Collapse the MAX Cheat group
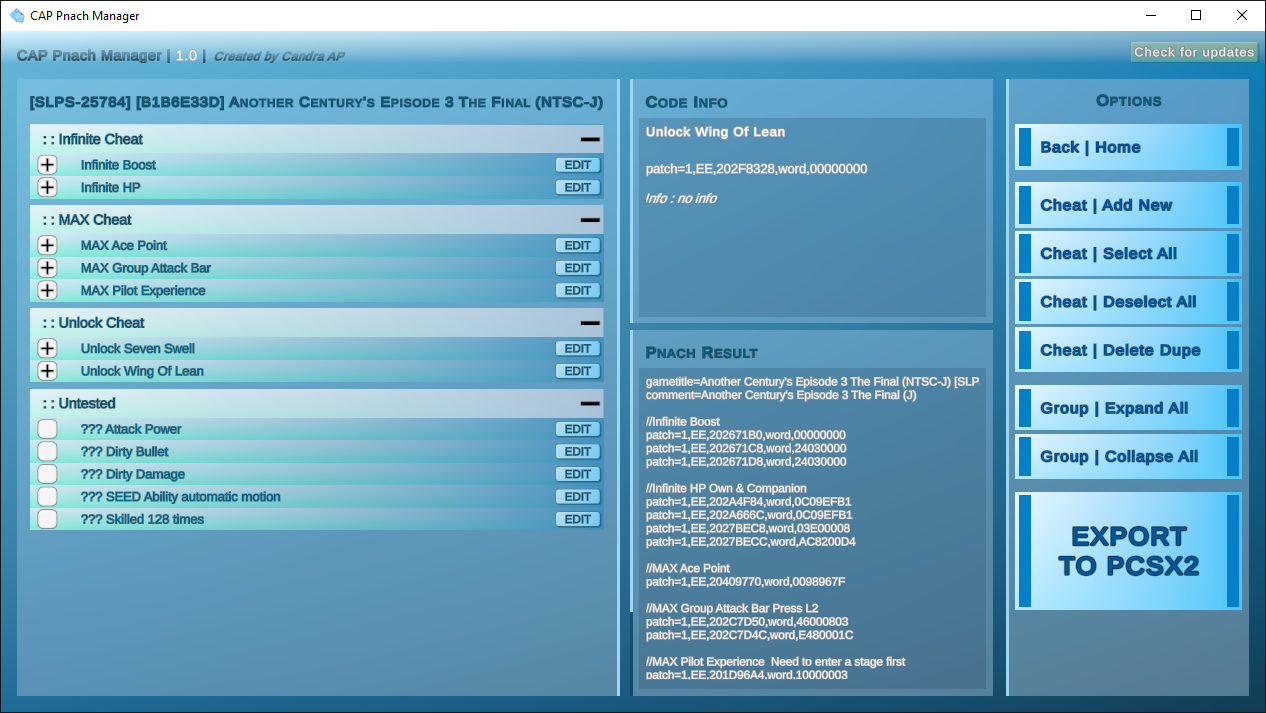The image size is (1266, 713). pos(590,220)
